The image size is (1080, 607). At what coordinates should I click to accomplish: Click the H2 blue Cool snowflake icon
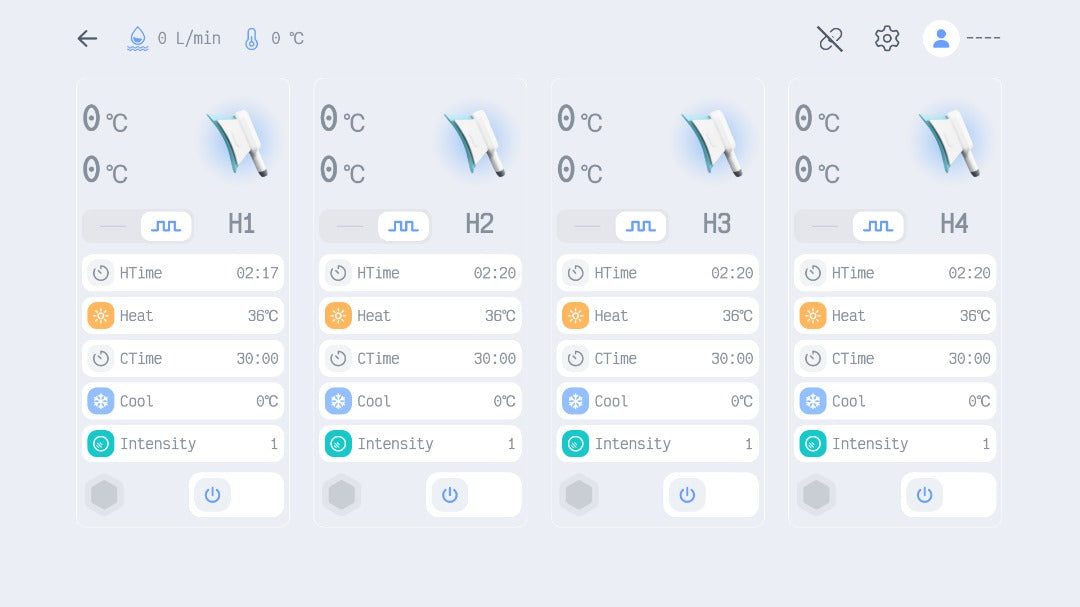(x=339, y=401)
